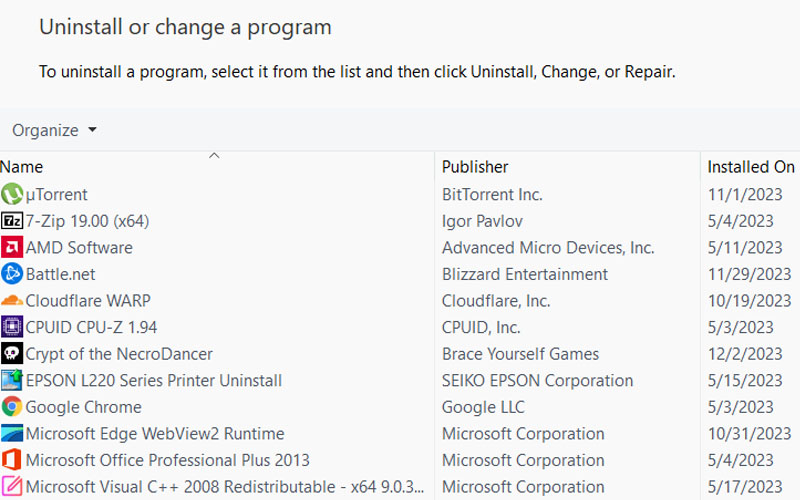800x500 pixels.
Task: Sort programs by Publisher column
Action: click(475, 167)
